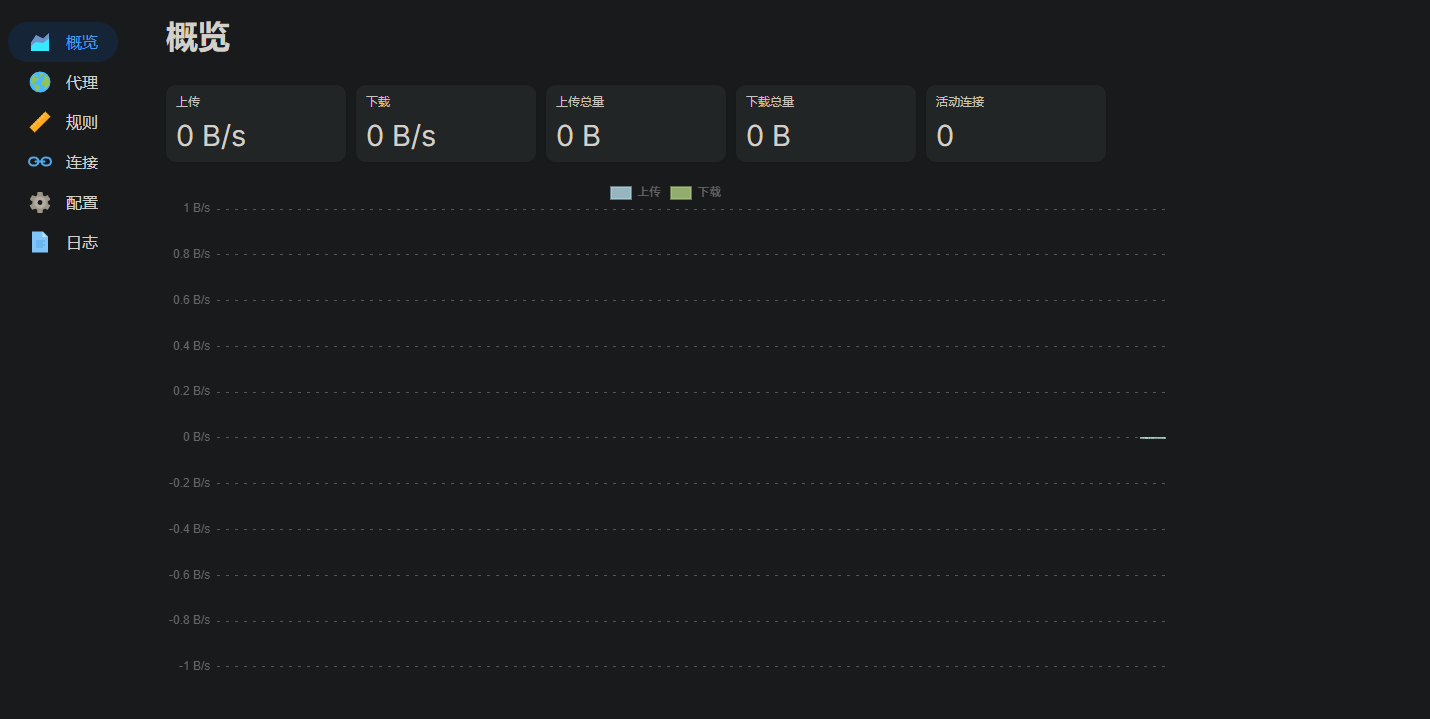
Task: Click the 上传总量 total card
Action: [636, 123]
